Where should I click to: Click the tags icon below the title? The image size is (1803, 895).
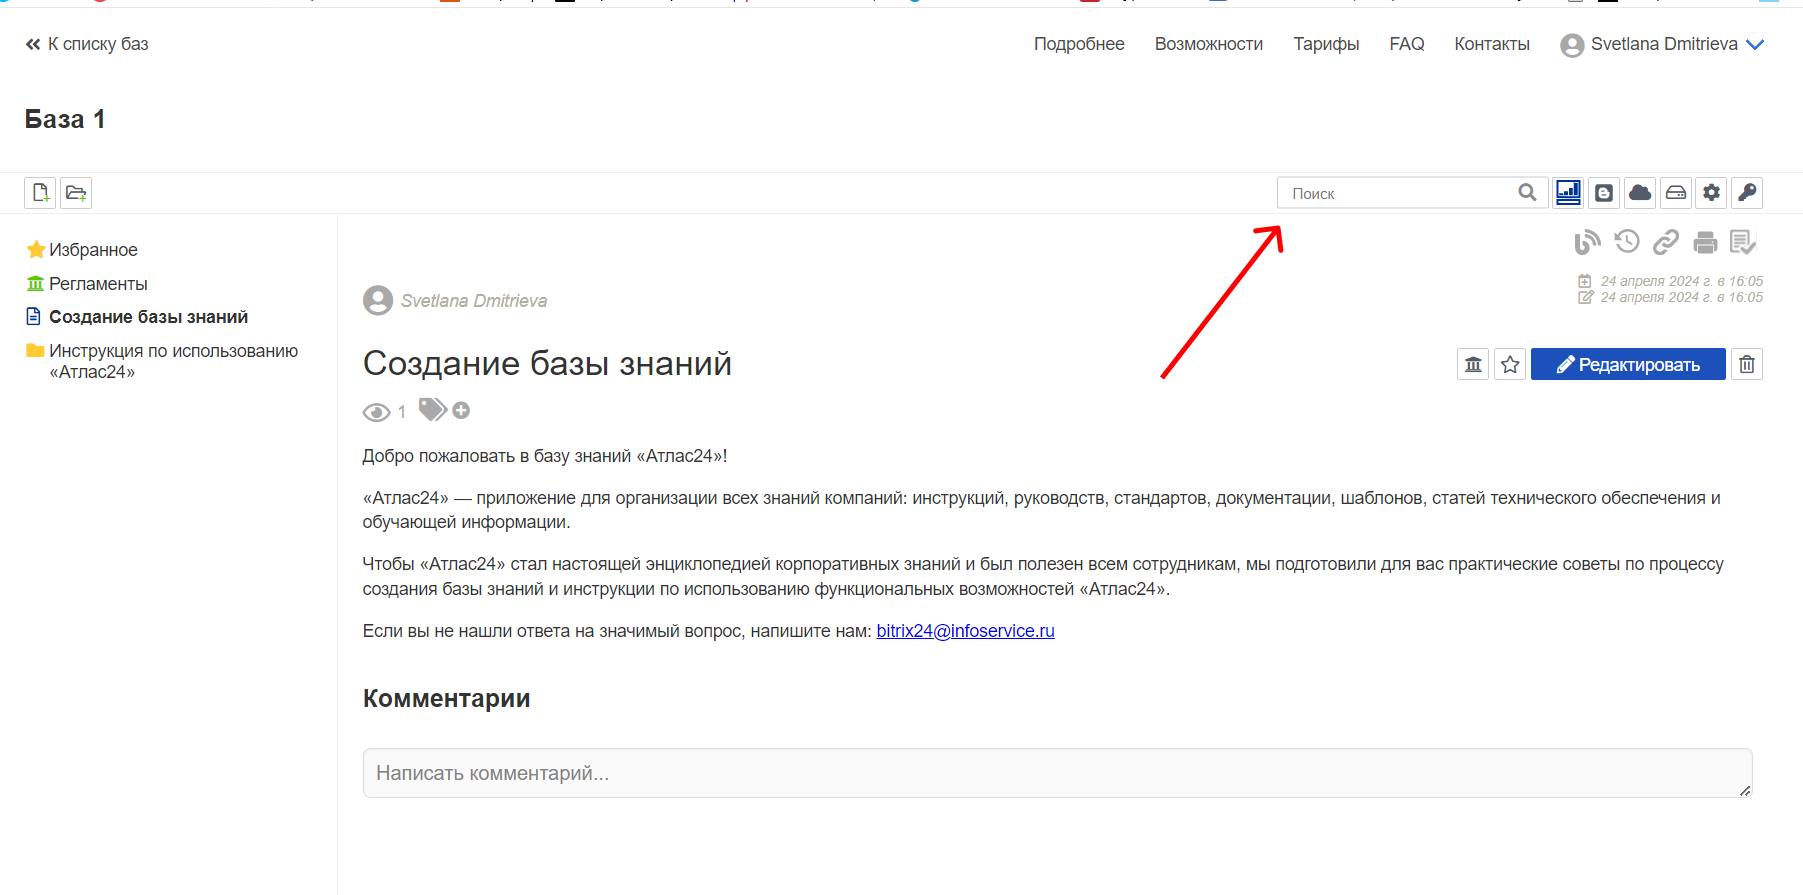432,409
